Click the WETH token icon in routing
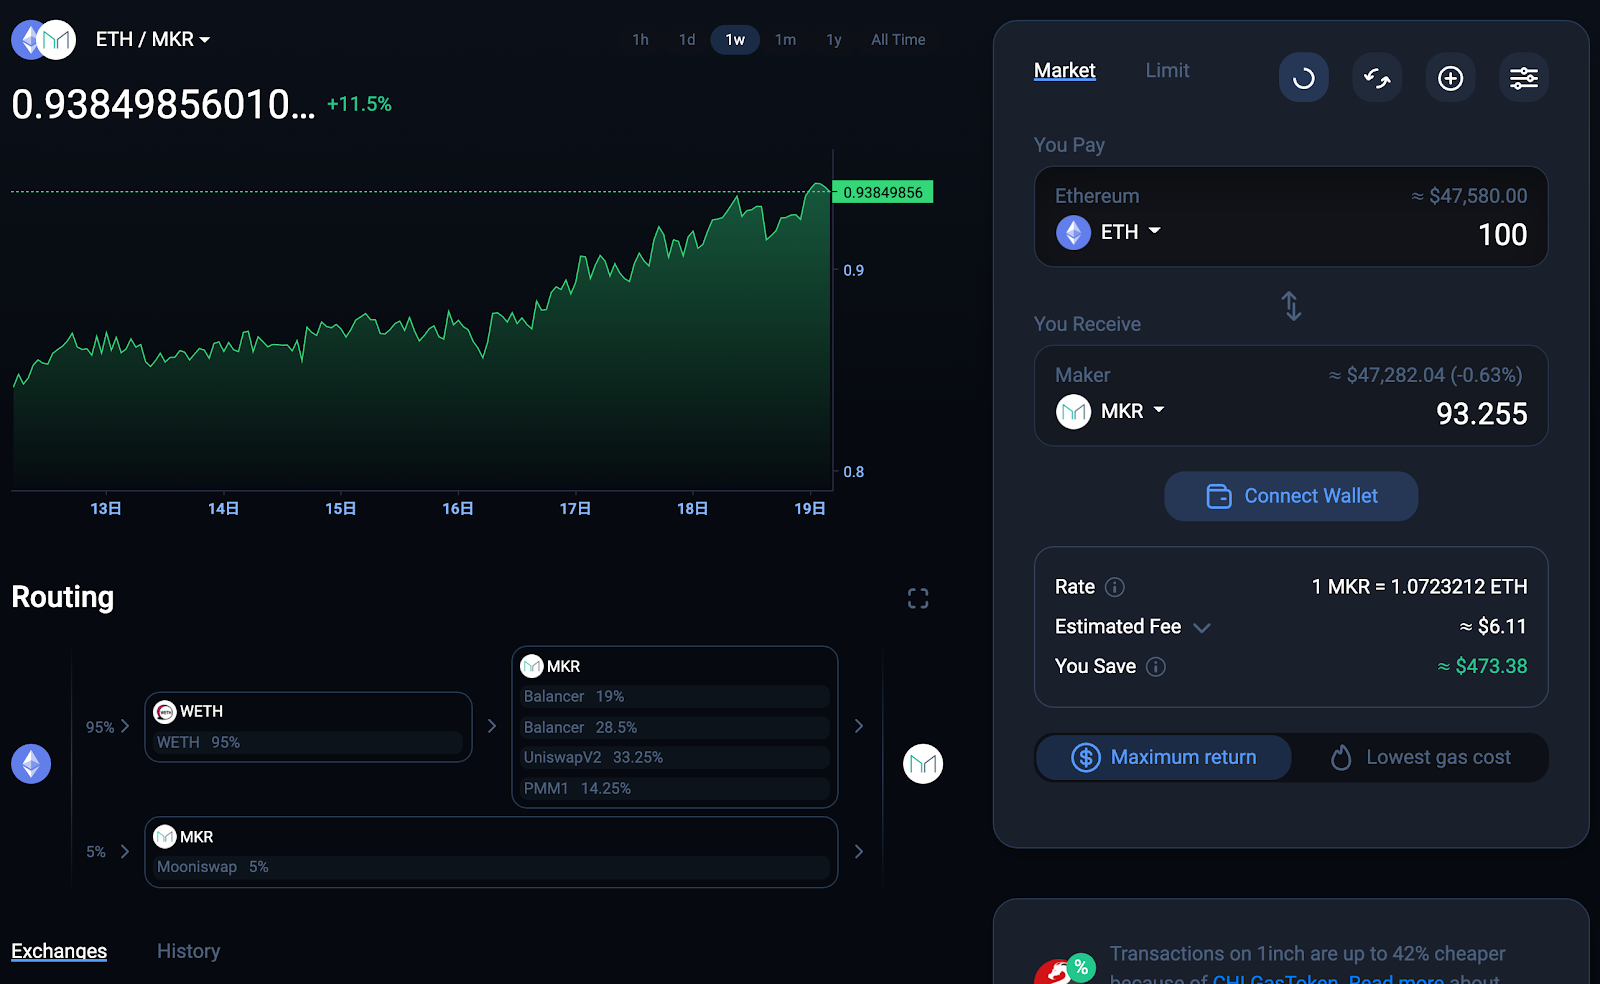The image size is (1600, 984). coord(165,712)
